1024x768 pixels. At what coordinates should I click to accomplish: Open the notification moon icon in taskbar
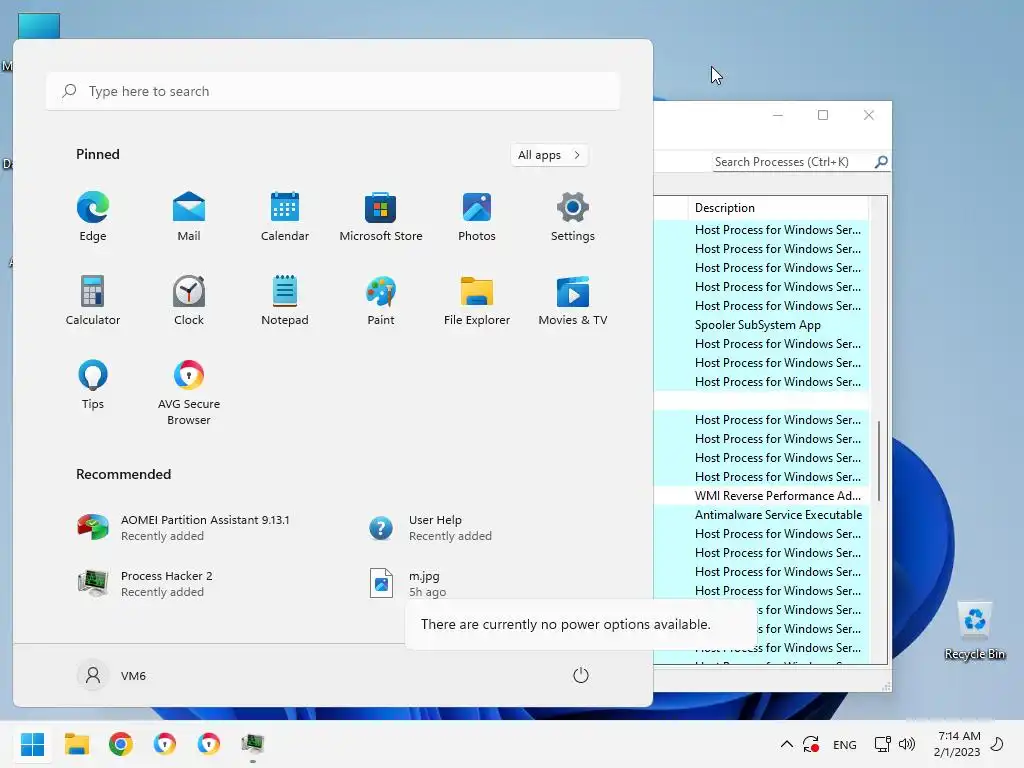997,744
